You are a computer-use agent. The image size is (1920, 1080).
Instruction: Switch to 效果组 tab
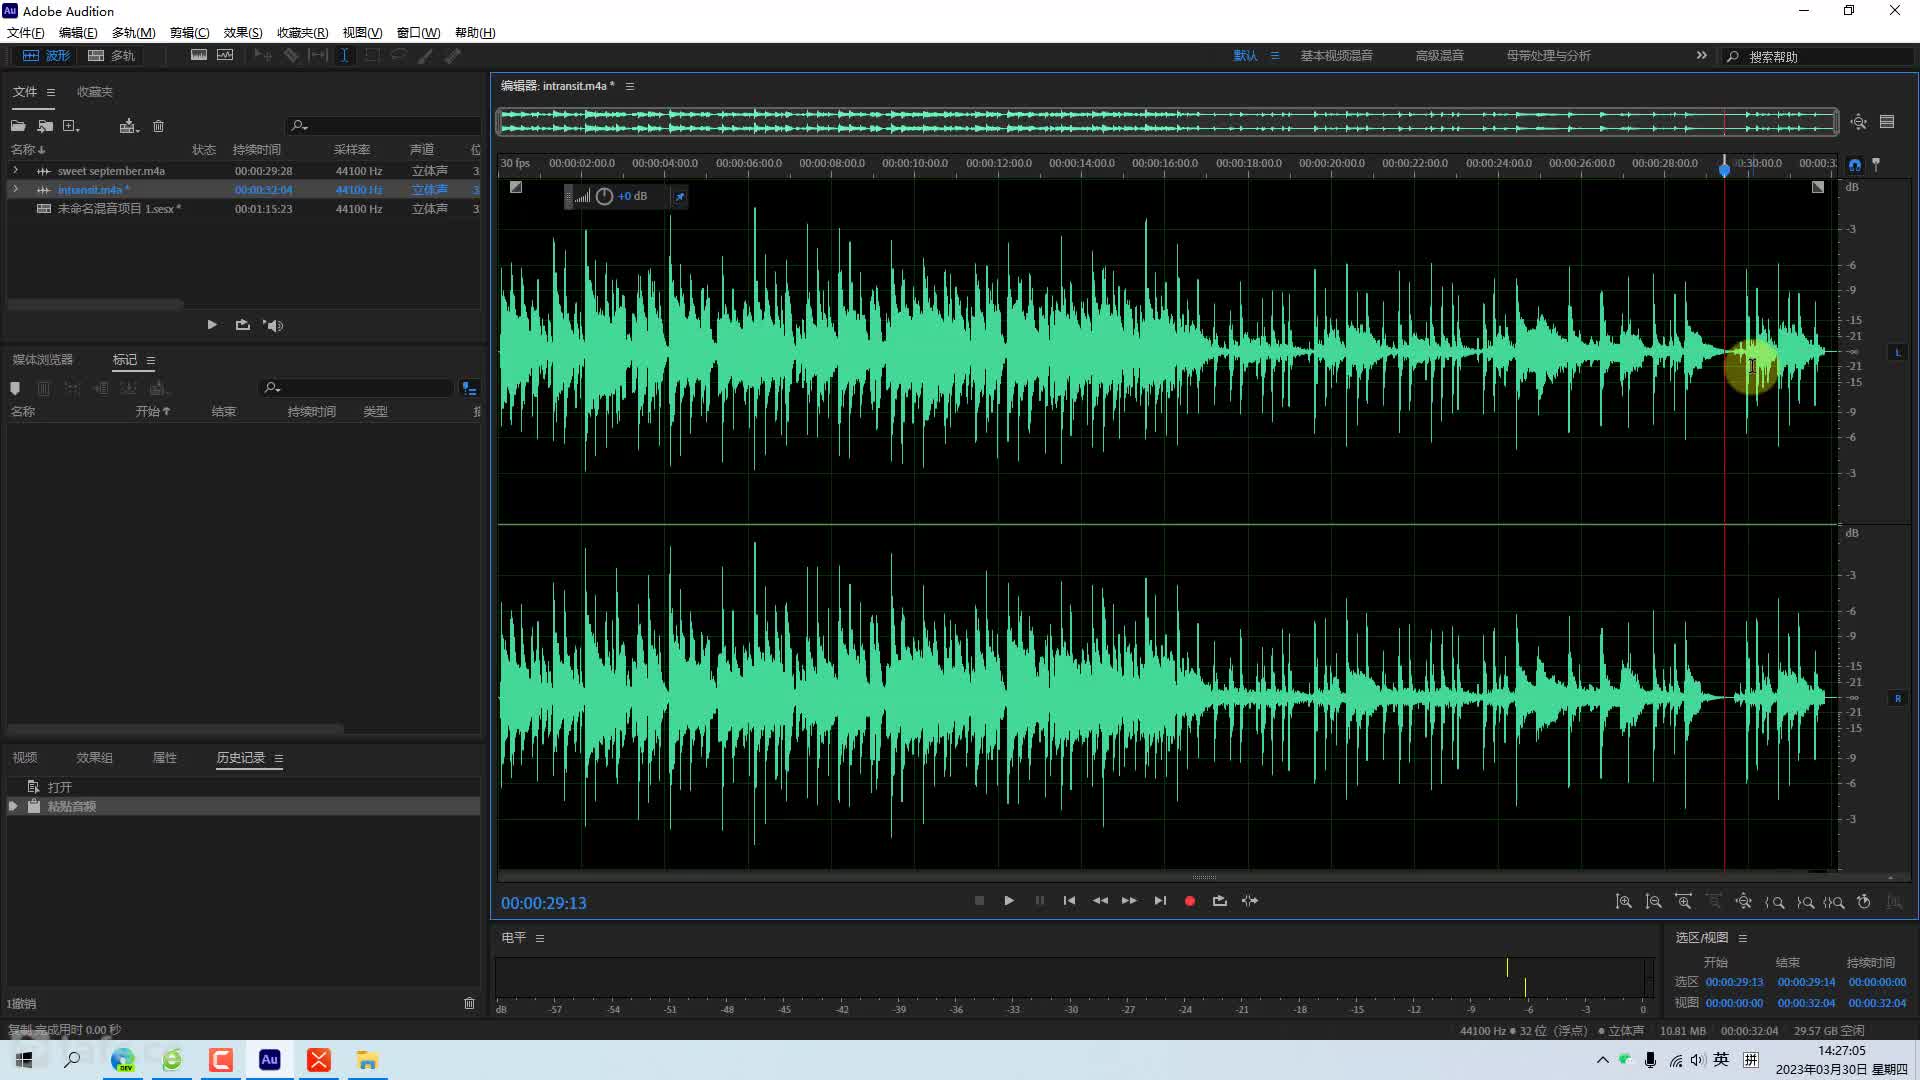pyautogui.click(x=94, y=757)
